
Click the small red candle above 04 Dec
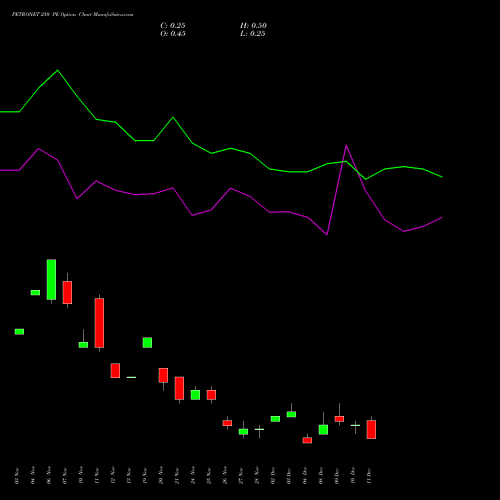(307, 440)
